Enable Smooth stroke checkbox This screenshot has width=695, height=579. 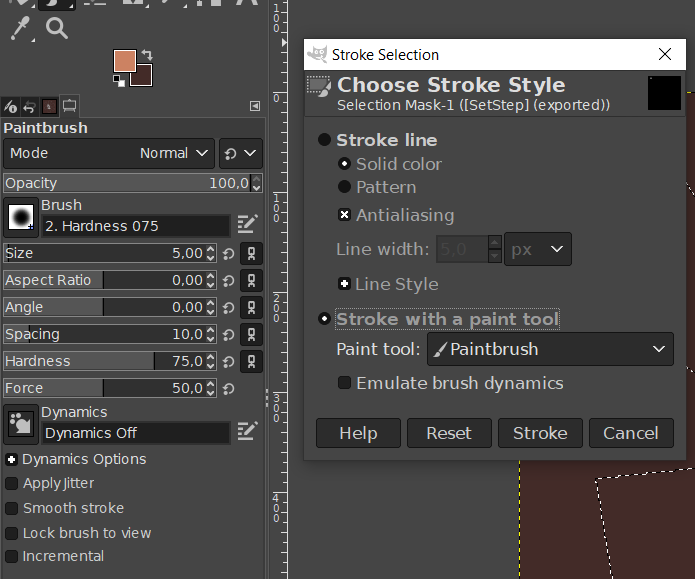[12, 508]
